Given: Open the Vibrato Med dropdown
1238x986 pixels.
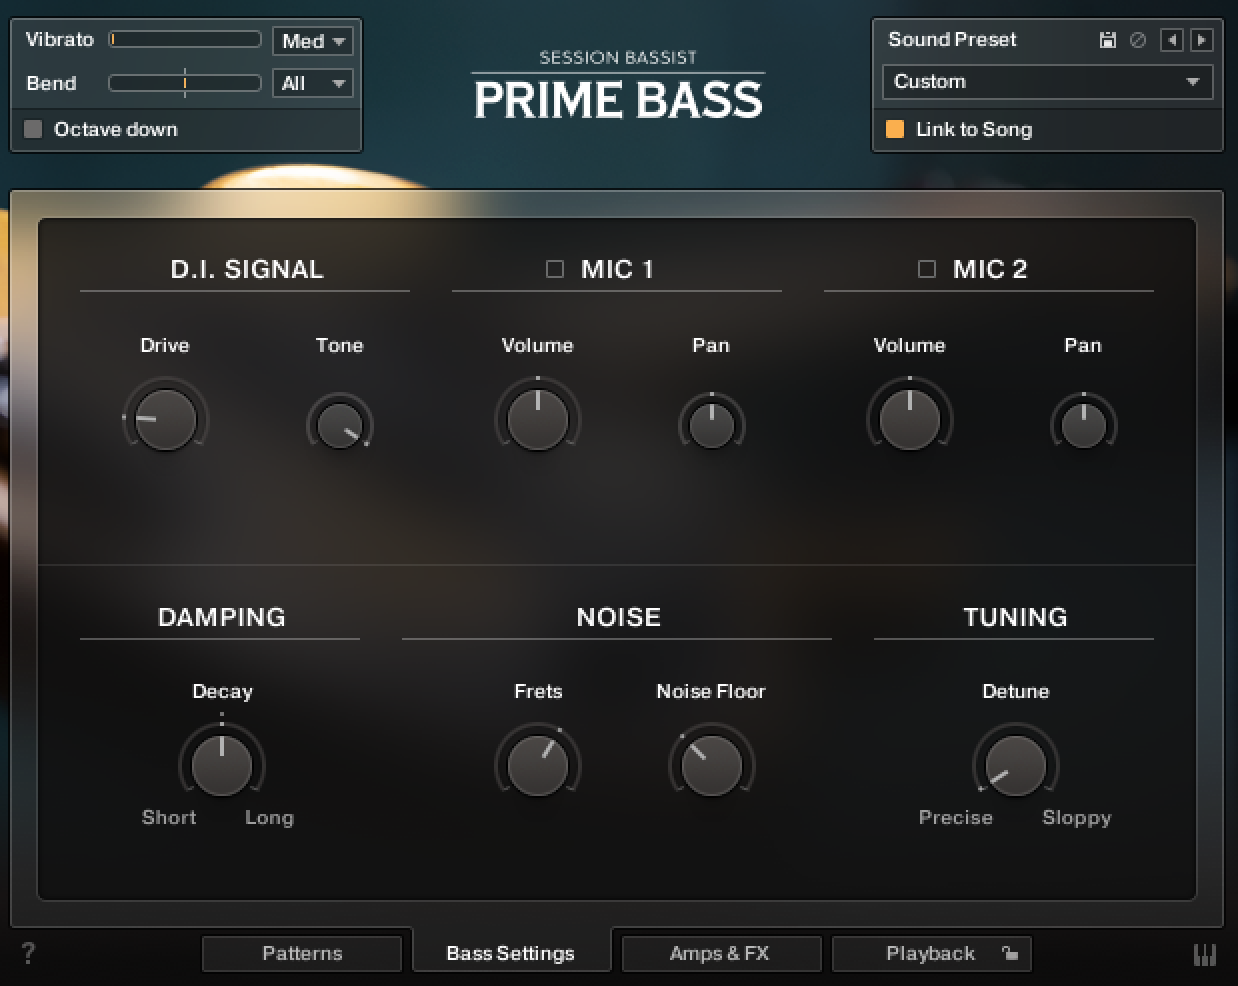Looking at the screenshot, I should click(x=313, y=41).
